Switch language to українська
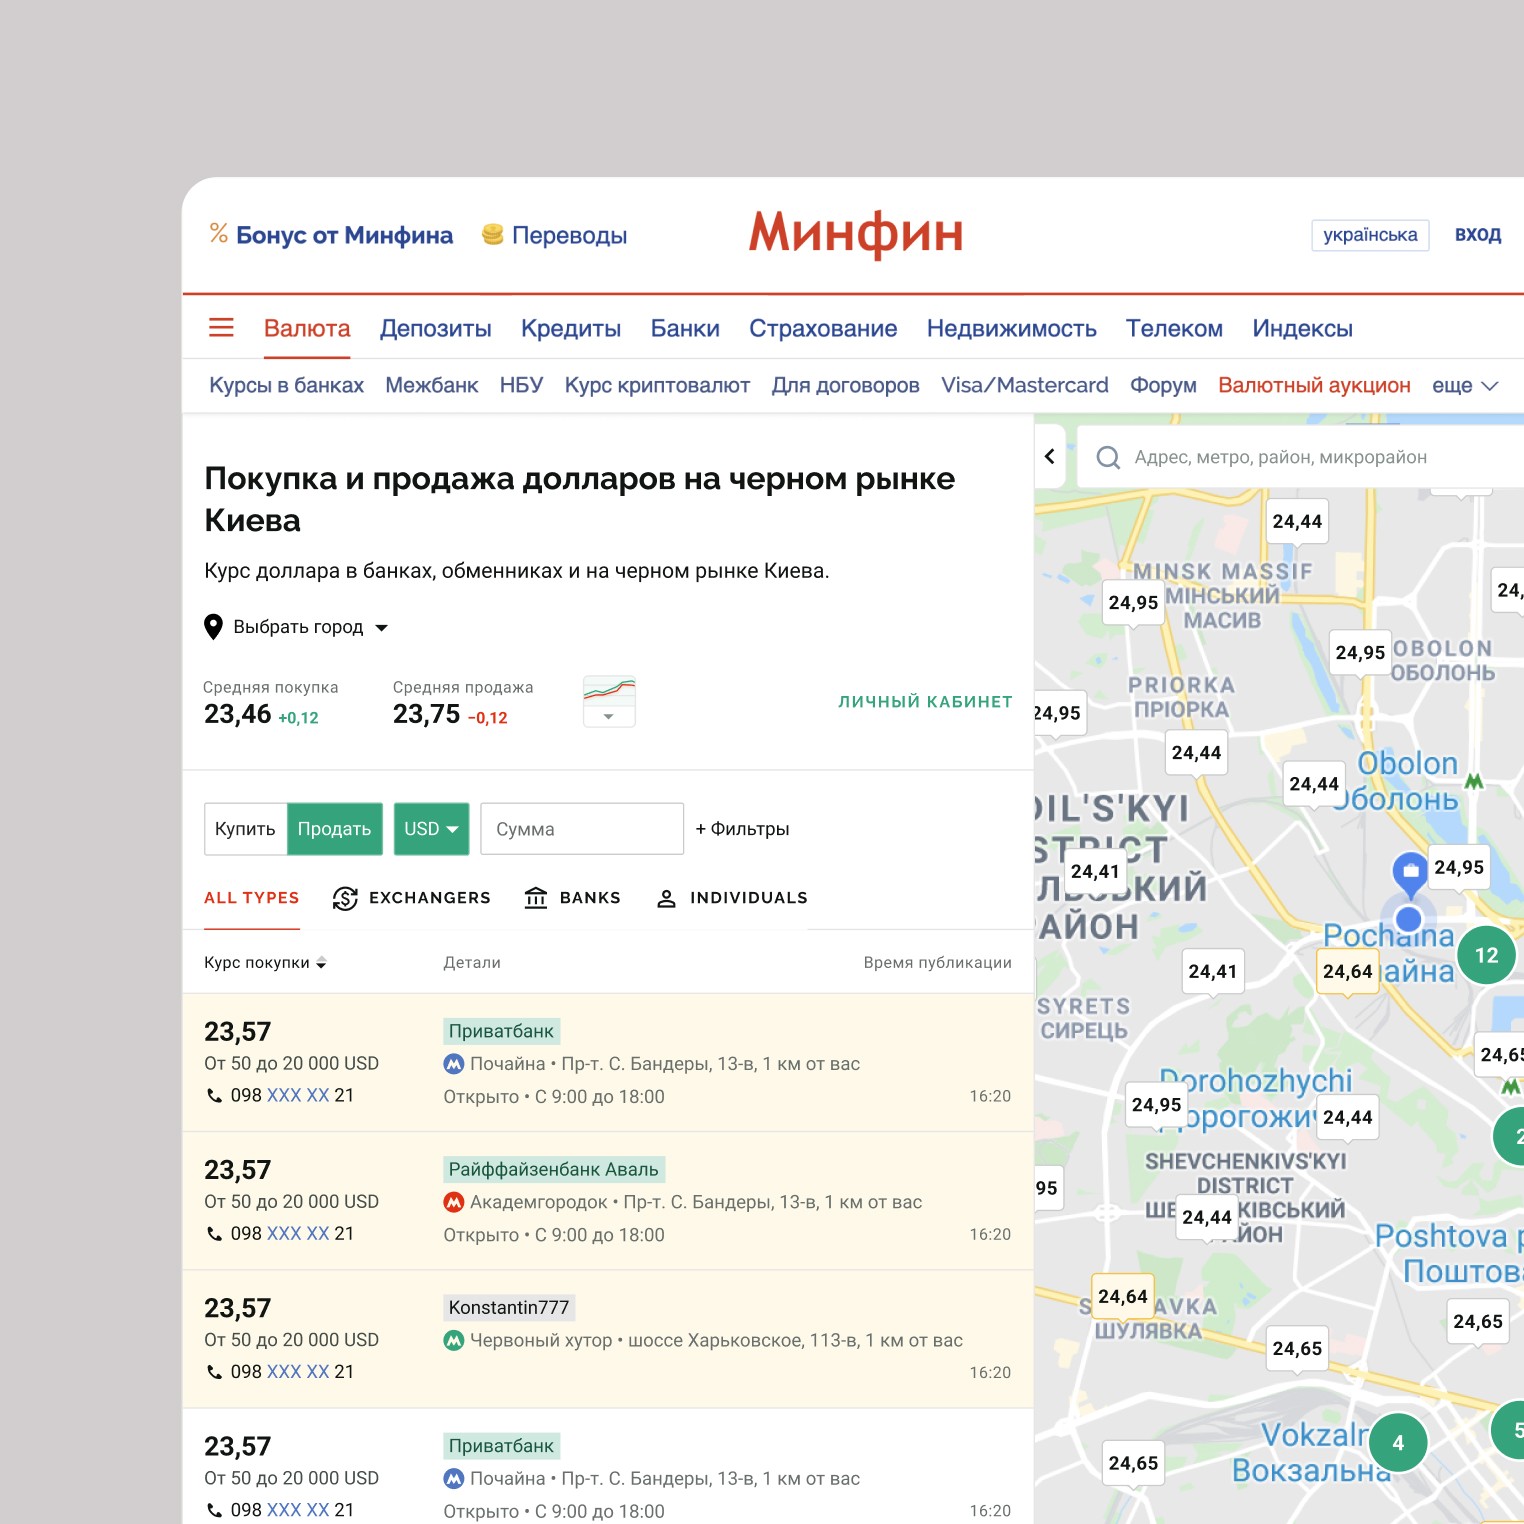The width and height of the screenshot is (1524, 1524). click(x=1370, y=235)
